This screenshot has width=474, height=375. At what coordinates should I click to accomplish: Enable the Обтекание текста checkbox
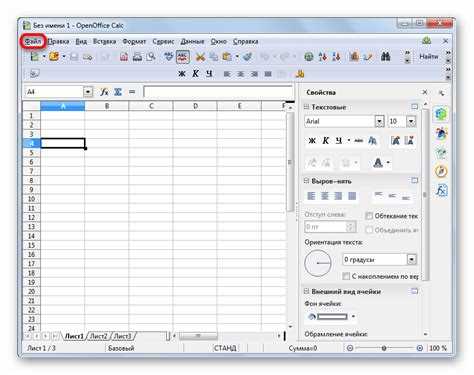369,216
